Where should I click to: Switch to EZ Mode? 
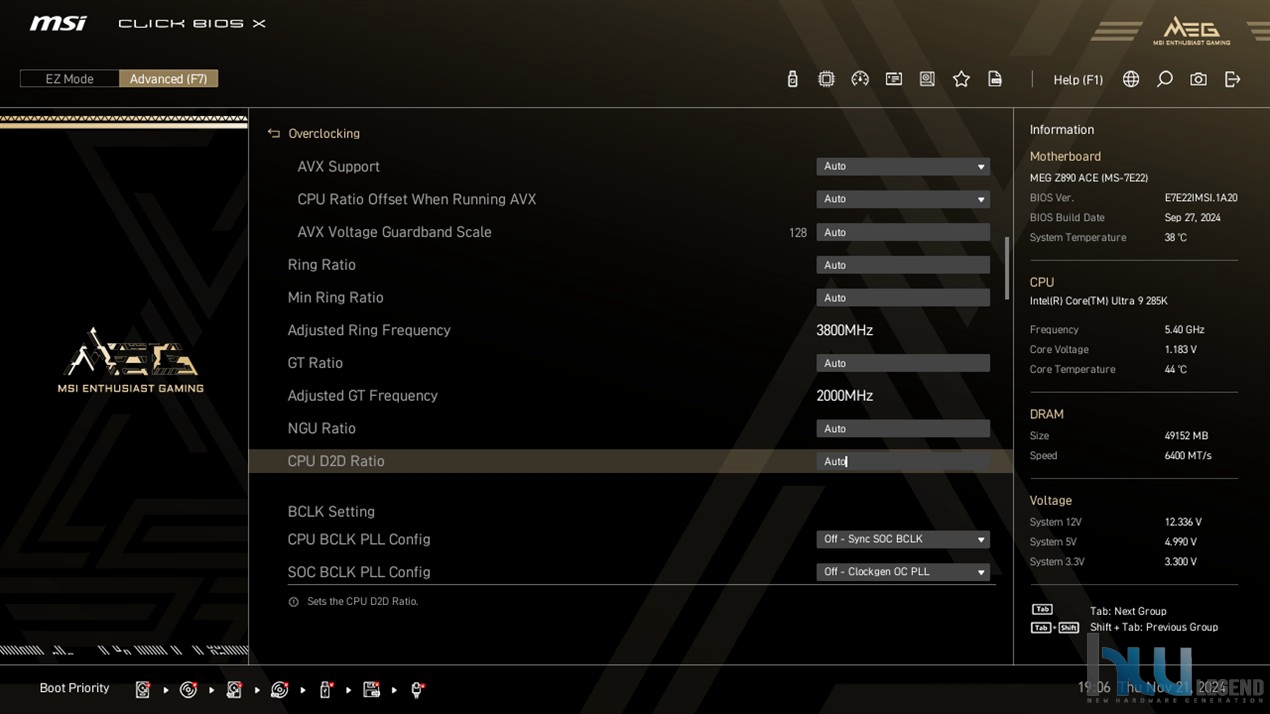[69, 79]
